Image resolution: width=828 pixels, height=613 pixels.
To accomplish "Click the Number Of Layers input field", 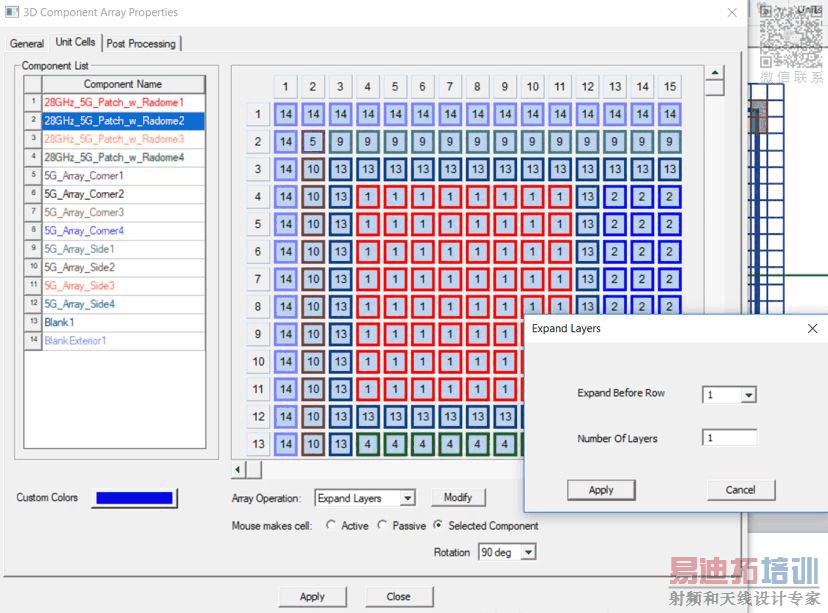I will click(x=729, y=438).
